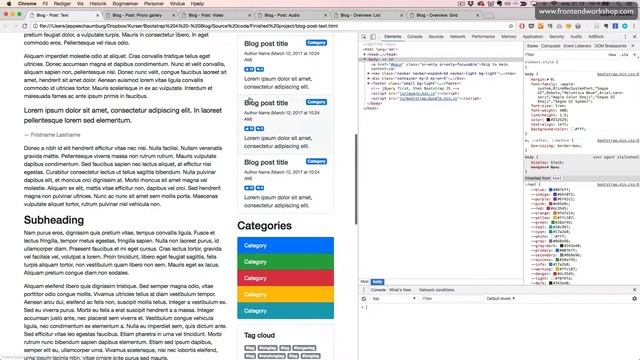Toggle the device toolbar icon
The image size is (640, 360).
pos(373,37)
